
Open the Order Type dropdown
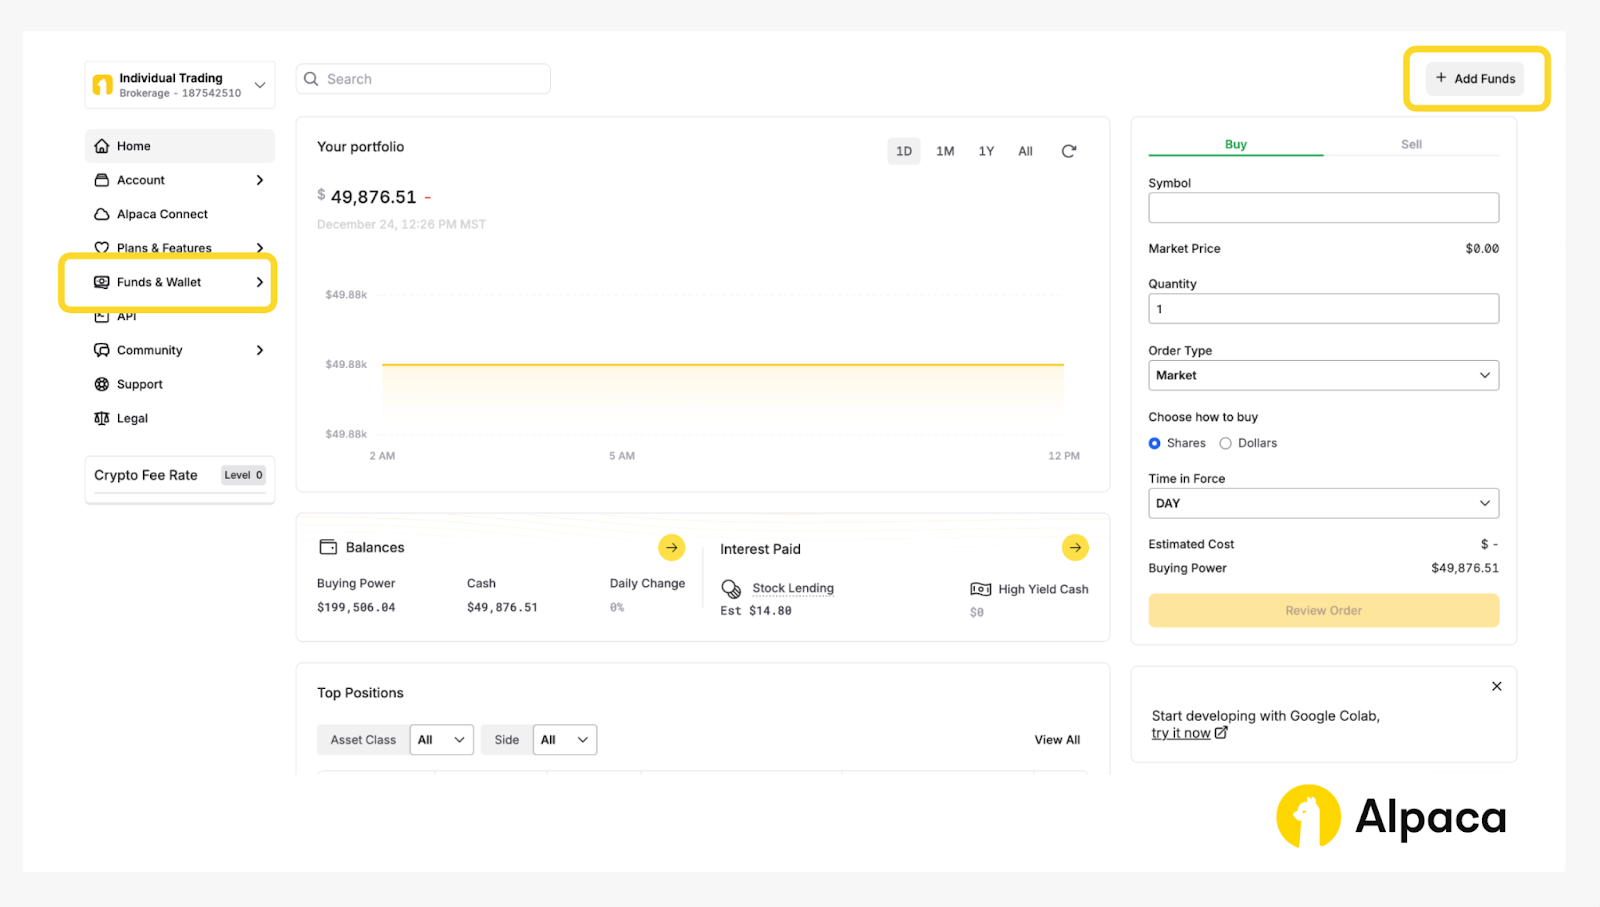click(1323, 375)
